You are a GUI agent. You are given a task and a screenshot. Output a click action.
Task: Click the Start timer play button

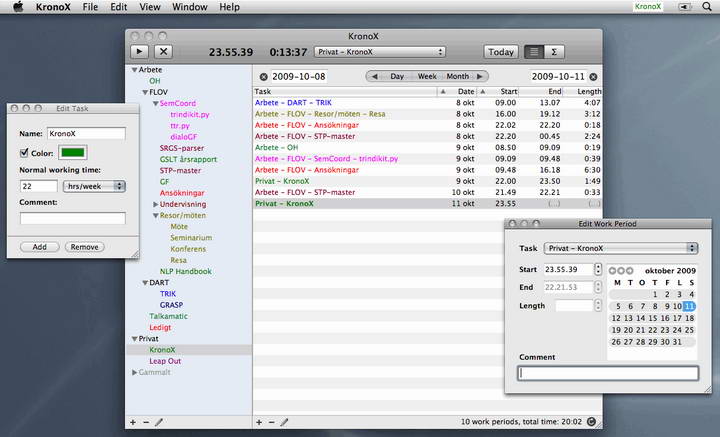click(x=140, y=51)
